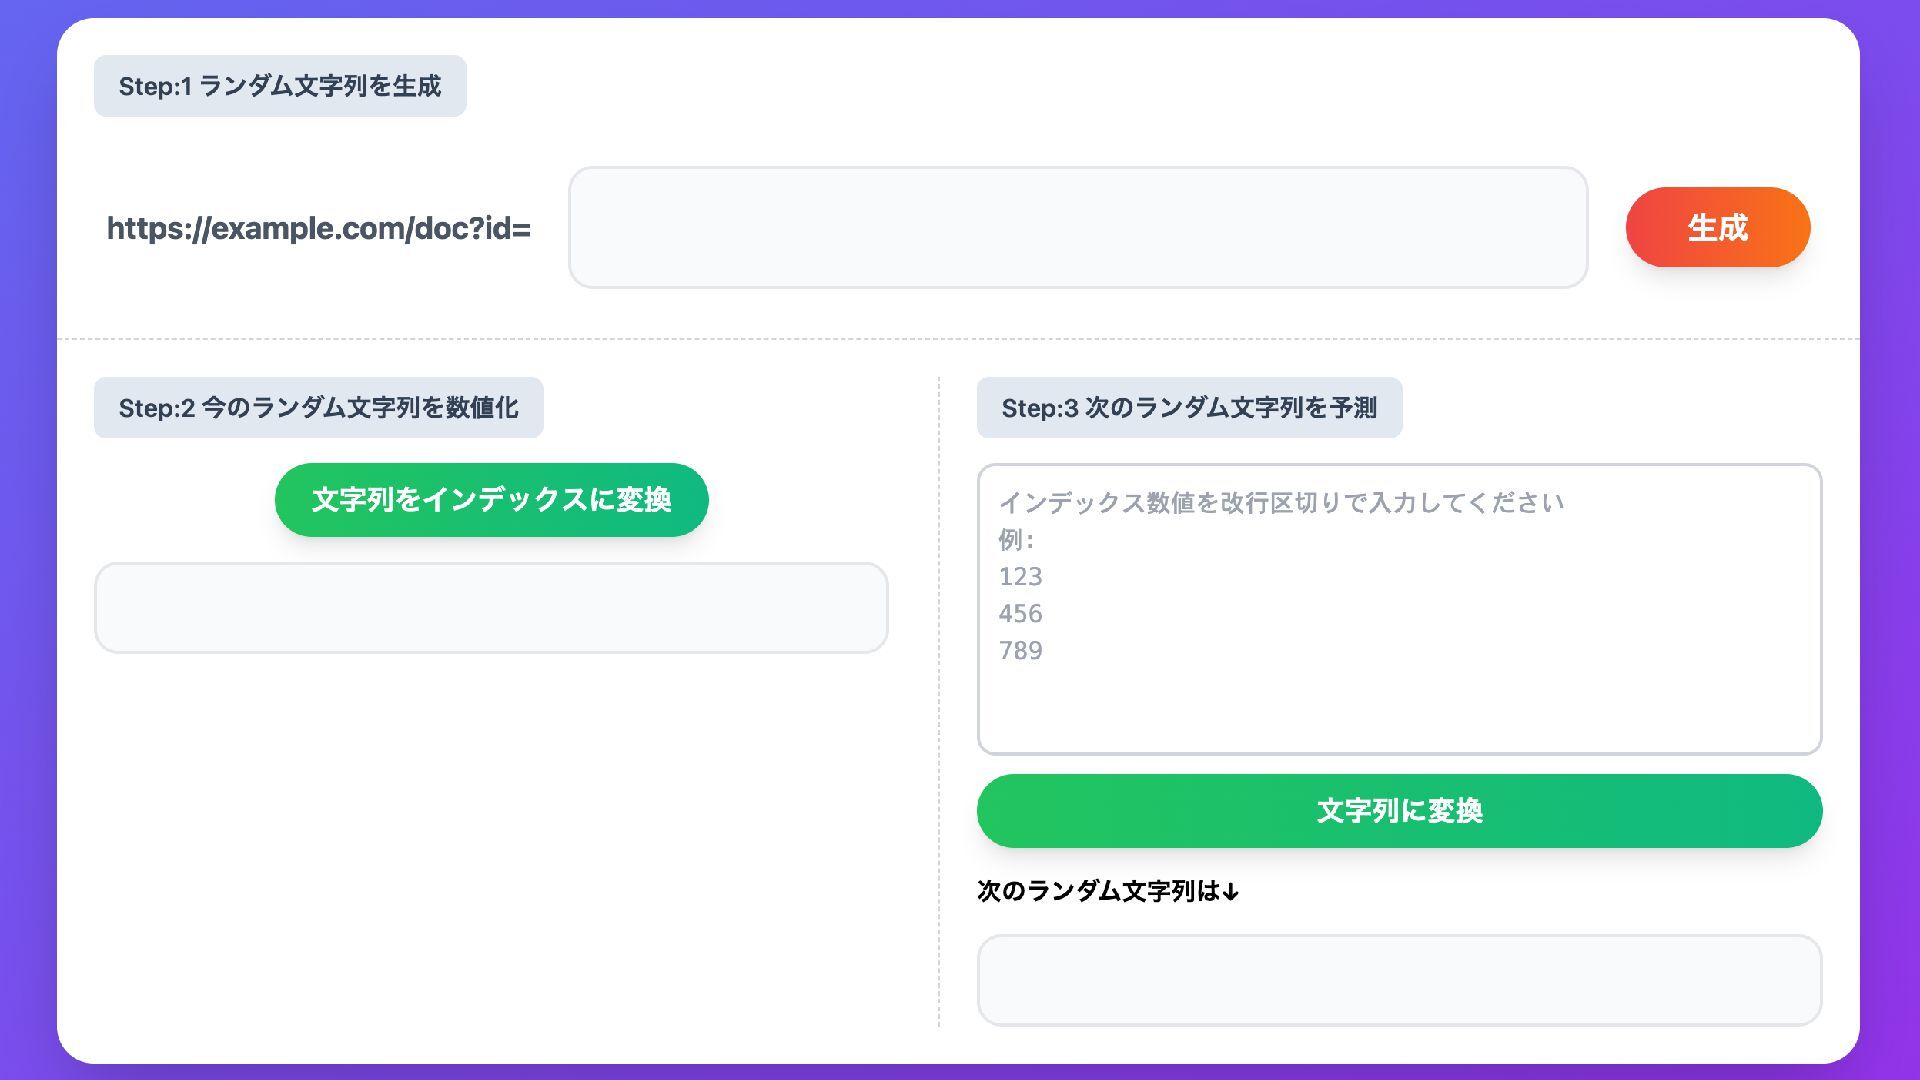Click the https://example.com/doc?id= URL text
This screenshot has height=1080, width=1920.
319,228
